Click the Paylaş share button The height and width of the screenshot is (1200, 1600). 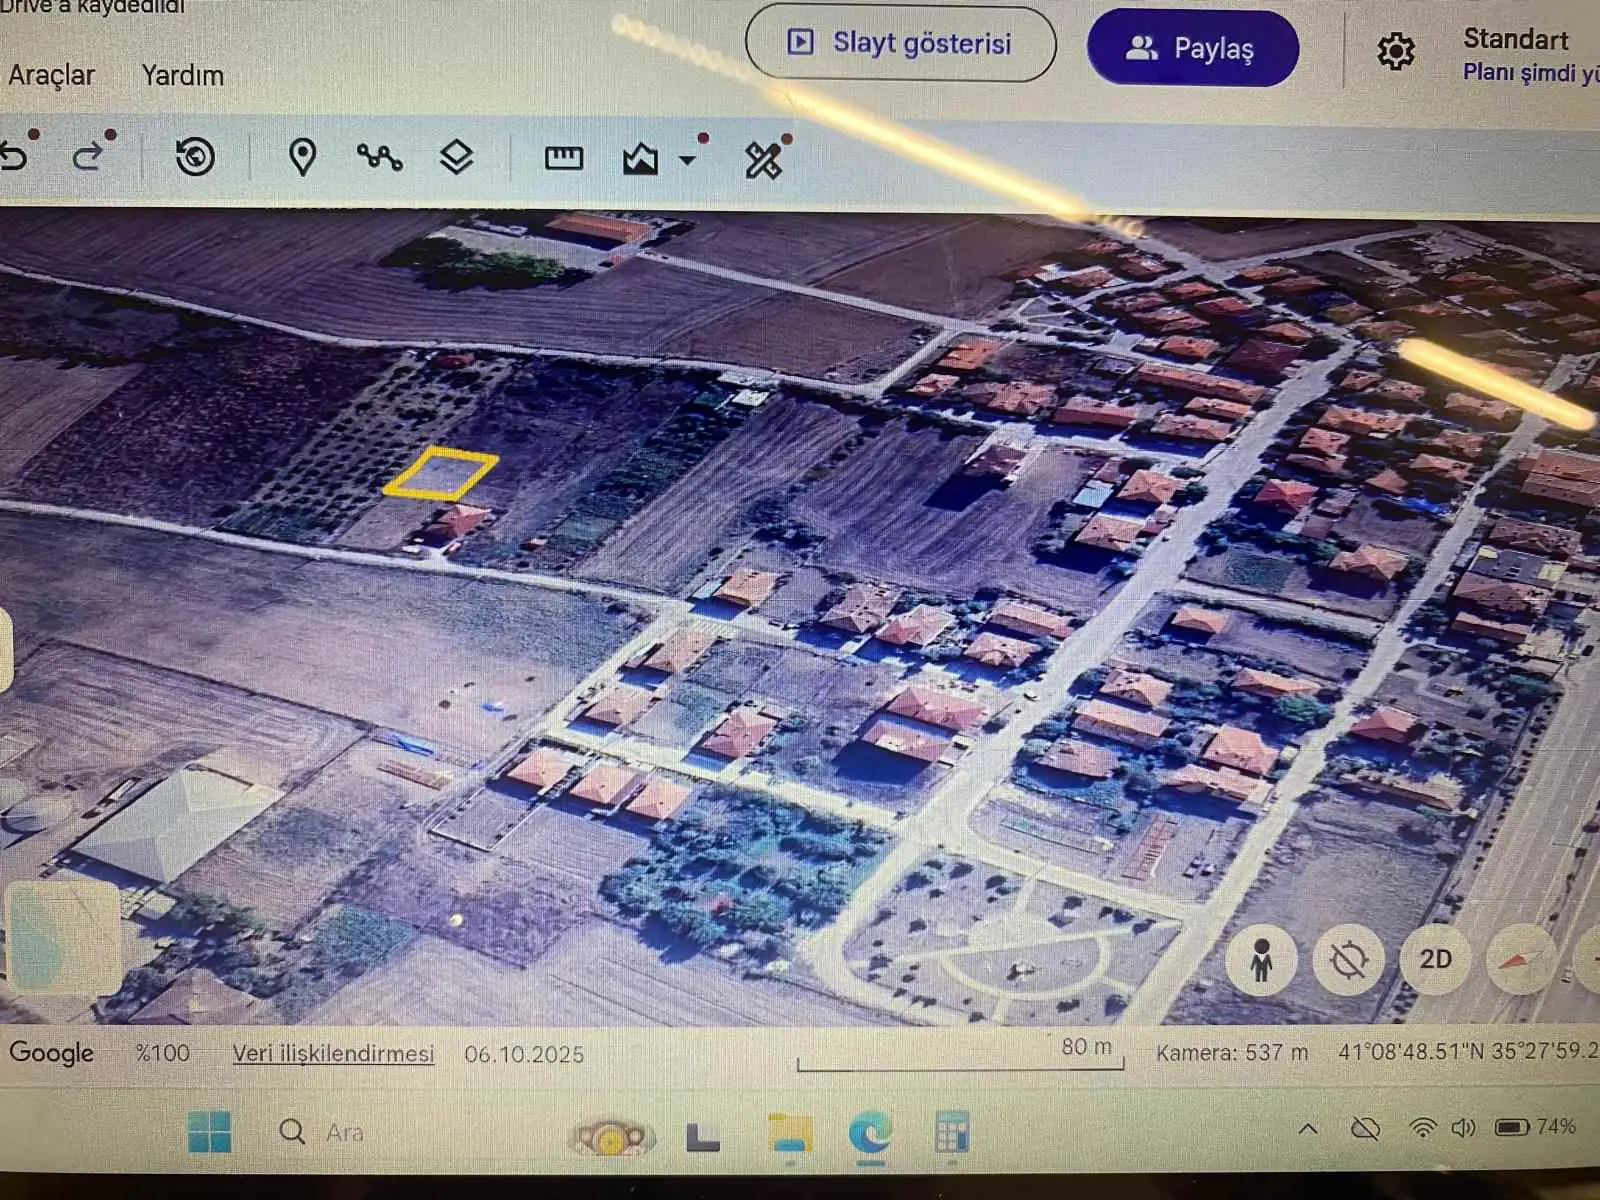click(x=1192, y=48)
